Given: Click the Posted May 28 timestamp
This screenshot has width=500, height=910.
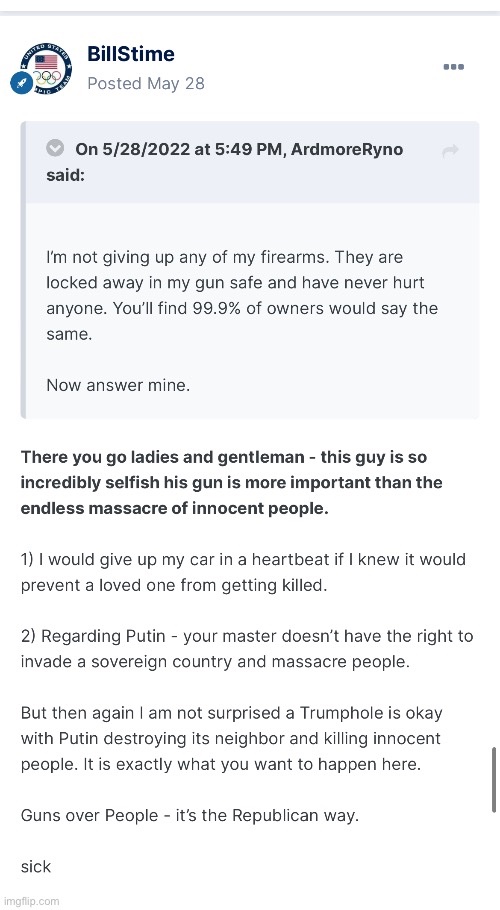Looking at the screenshot, I should [146, 84].
